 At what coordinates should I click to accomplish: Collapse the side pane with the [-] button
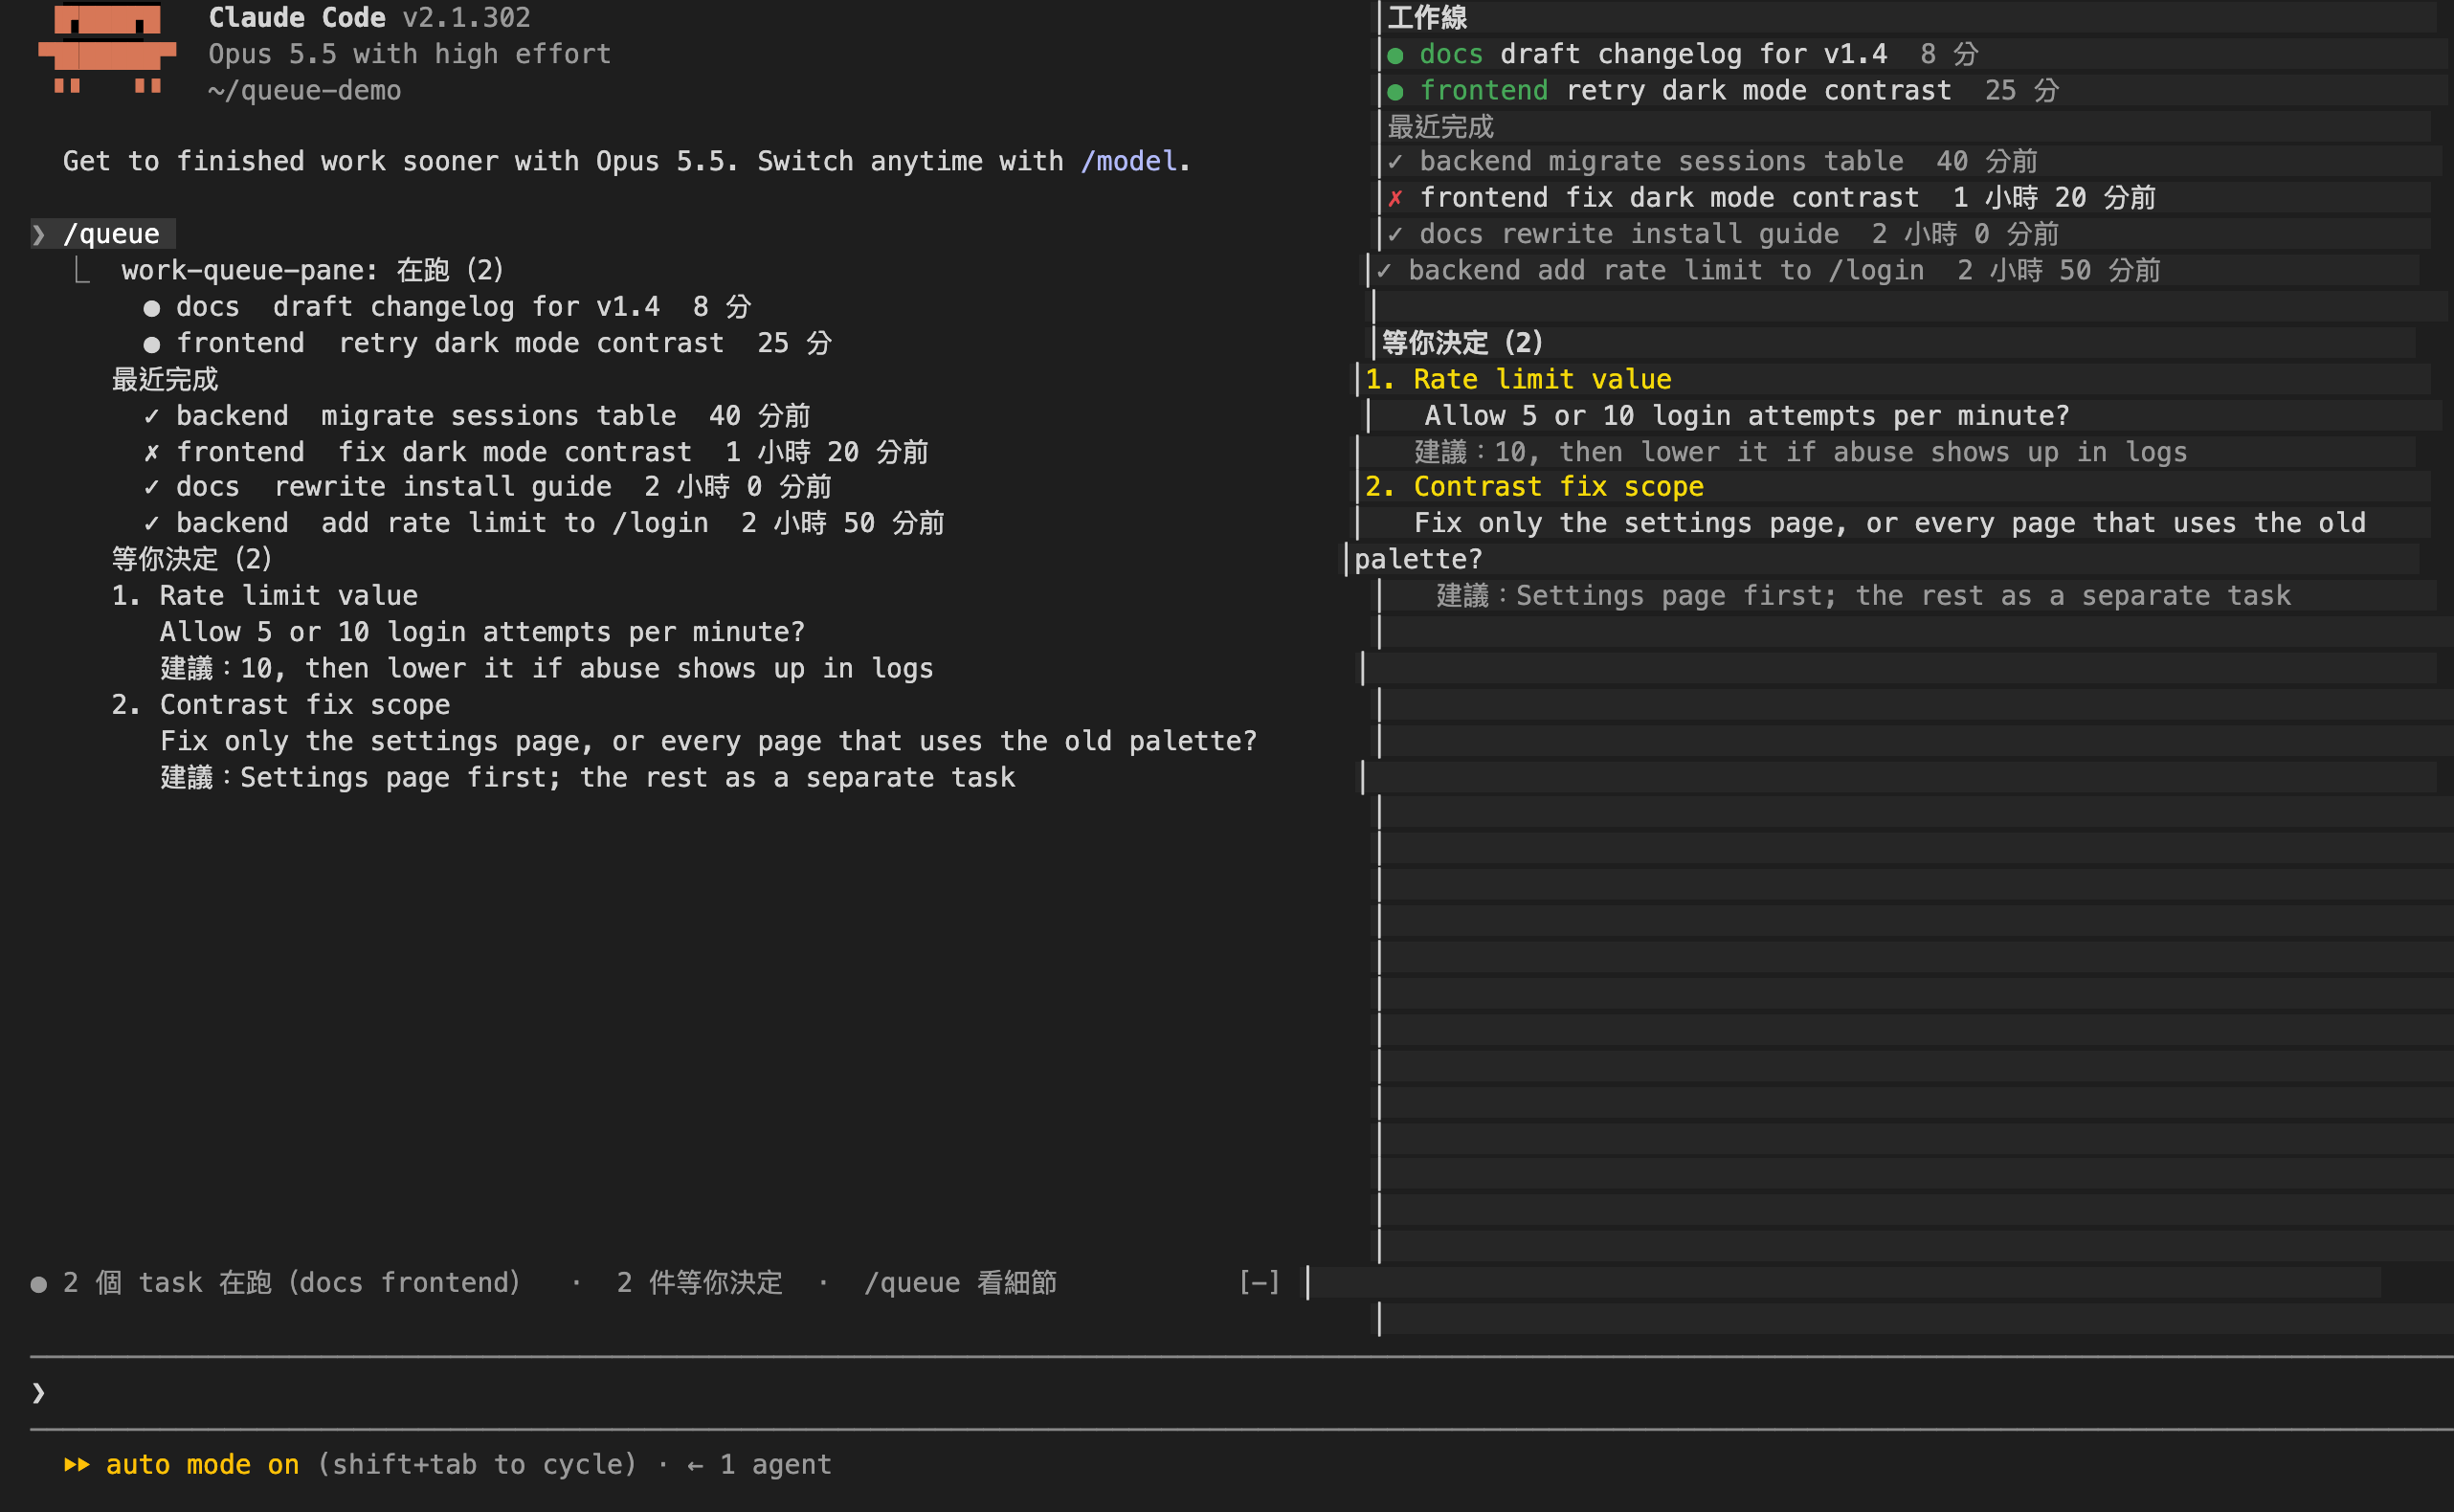(x=1259, y=1282)
